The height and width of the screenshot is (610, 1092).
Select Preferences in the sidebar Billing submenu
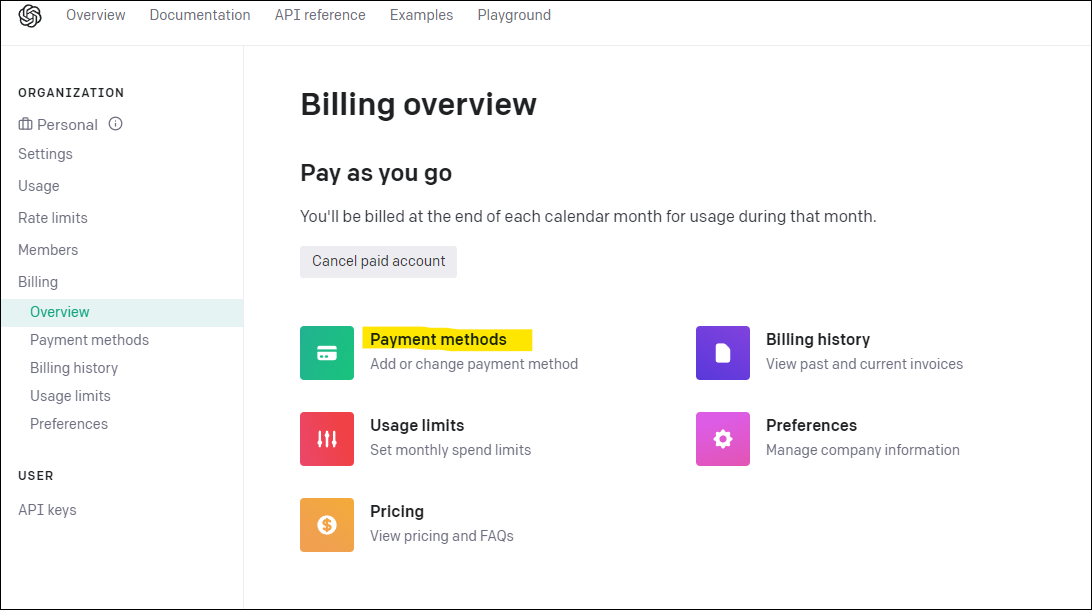[69, 424]
